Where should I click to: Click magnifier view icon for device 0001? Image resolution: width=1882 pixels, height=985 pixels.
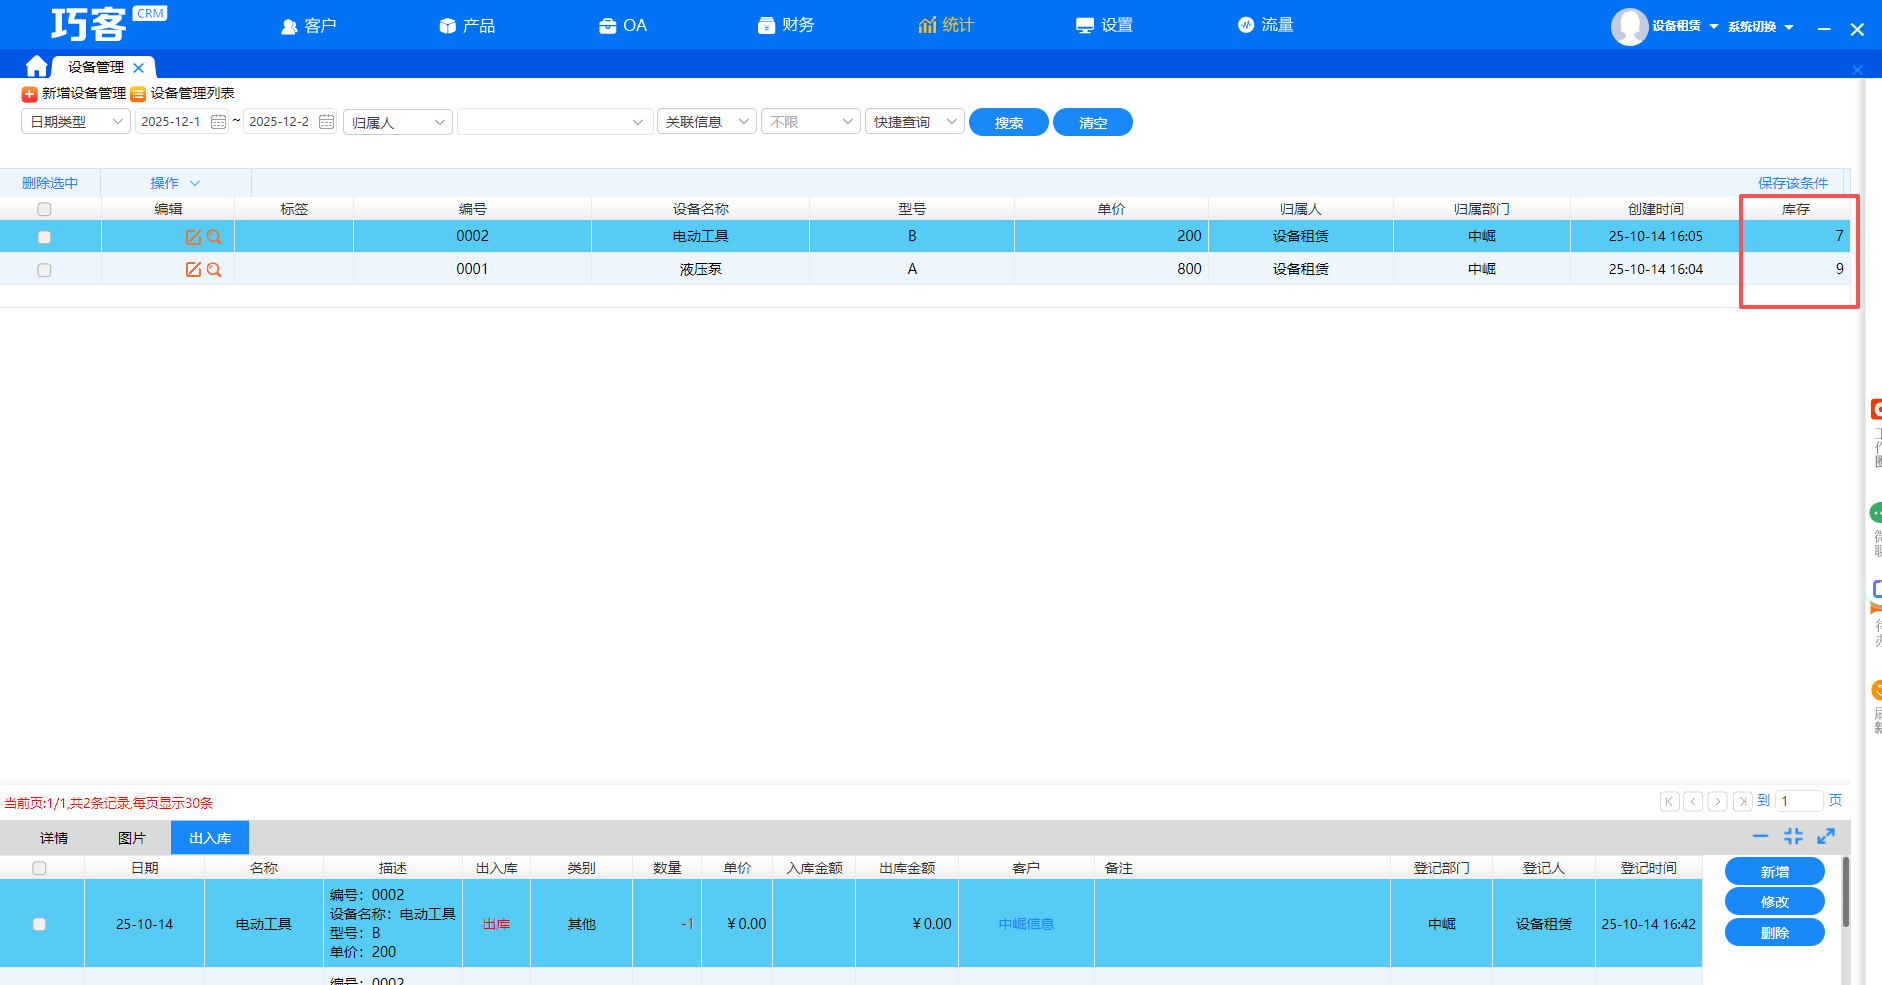214,270
